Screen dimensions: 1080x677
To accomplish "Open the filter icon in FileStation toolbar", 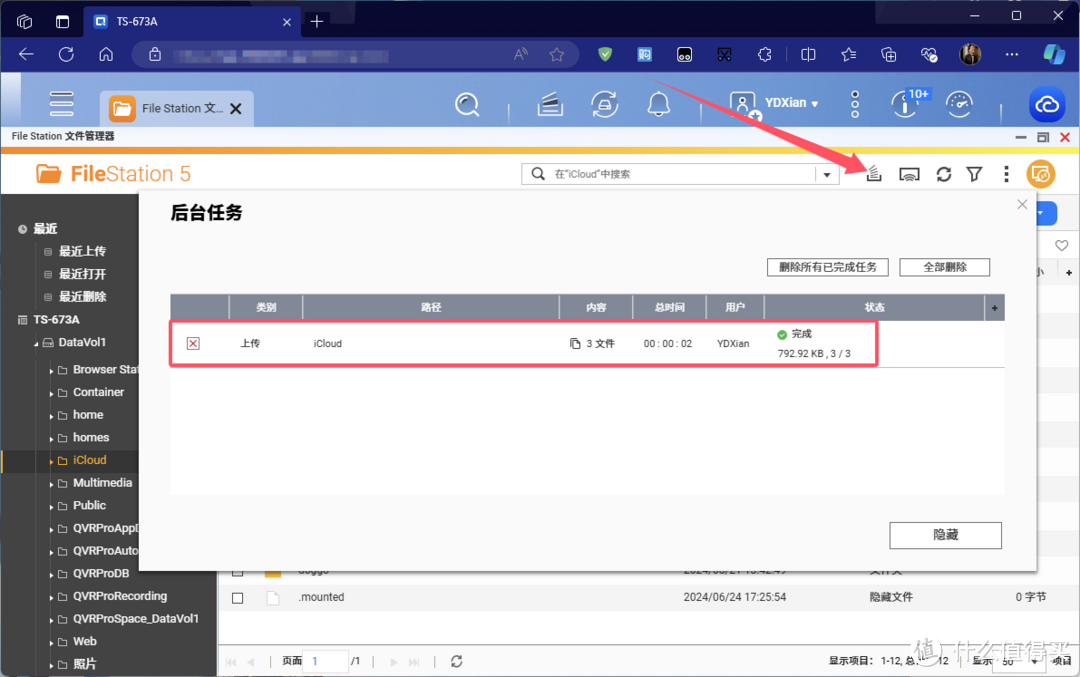I will coord(974,174).
